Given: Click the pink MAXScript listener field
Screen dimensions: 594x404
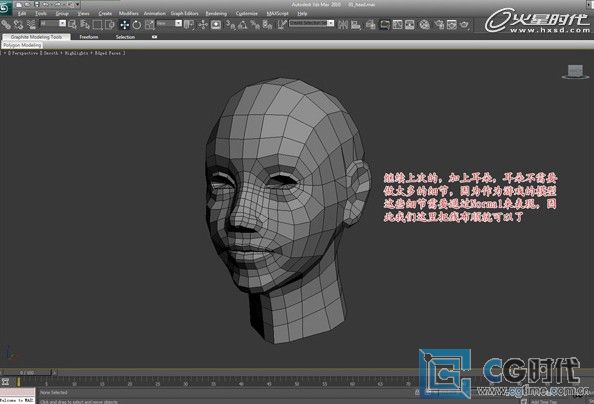Looking at the screenshot, I should tap(18, 392).
